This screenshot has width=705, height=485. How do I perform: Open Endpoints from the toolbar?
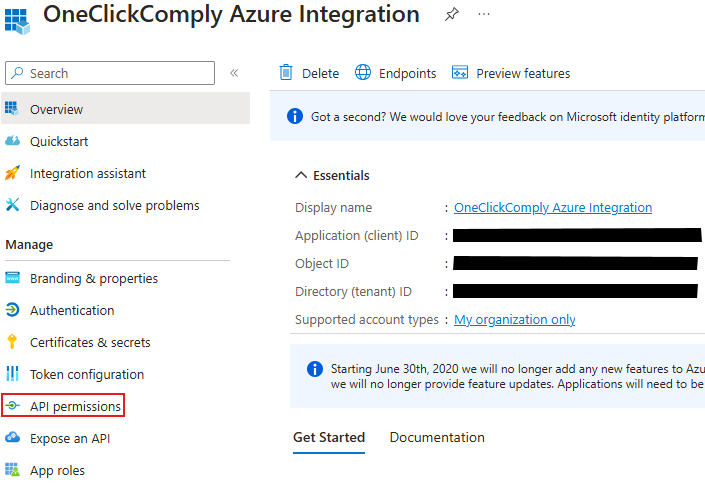pos(396,73)
